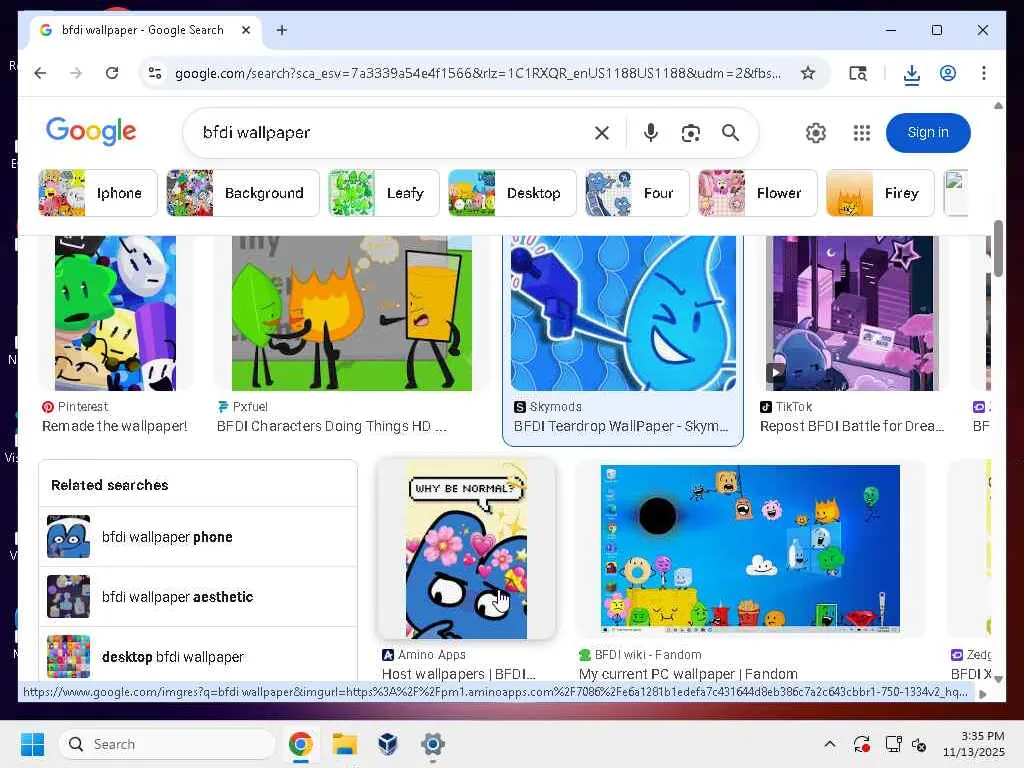
Task: Go back to the previous page
Action: pyautogui.click(x=40, y=73)
